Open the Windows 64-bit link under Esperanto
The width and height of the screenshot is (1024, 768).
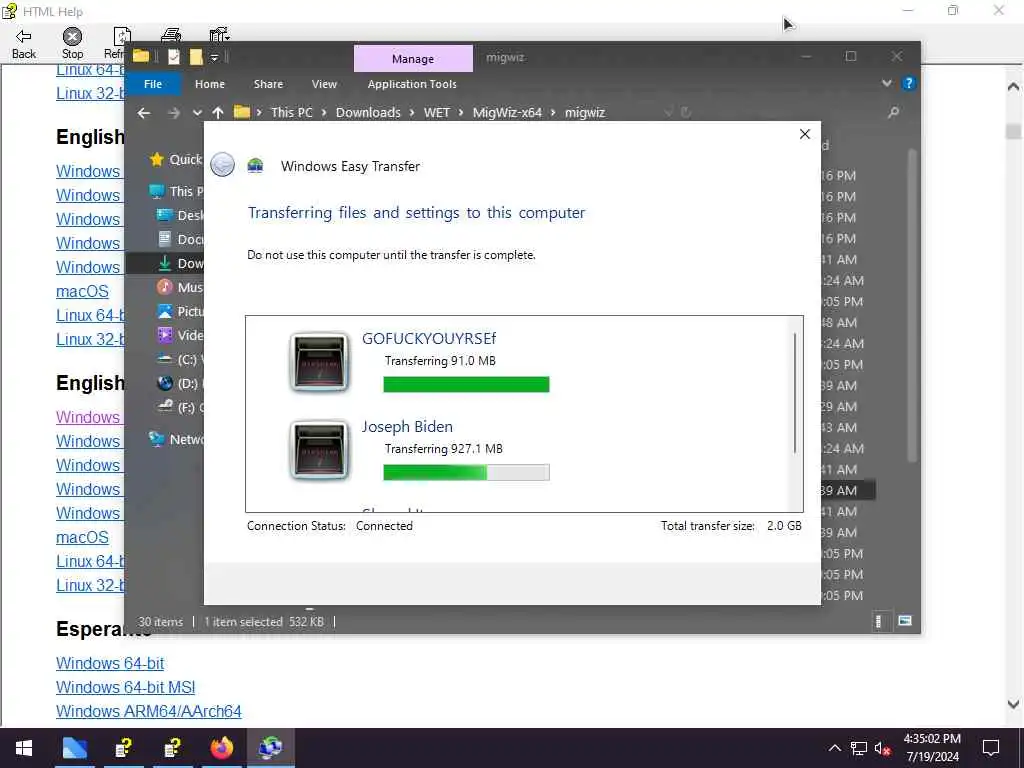110,663
